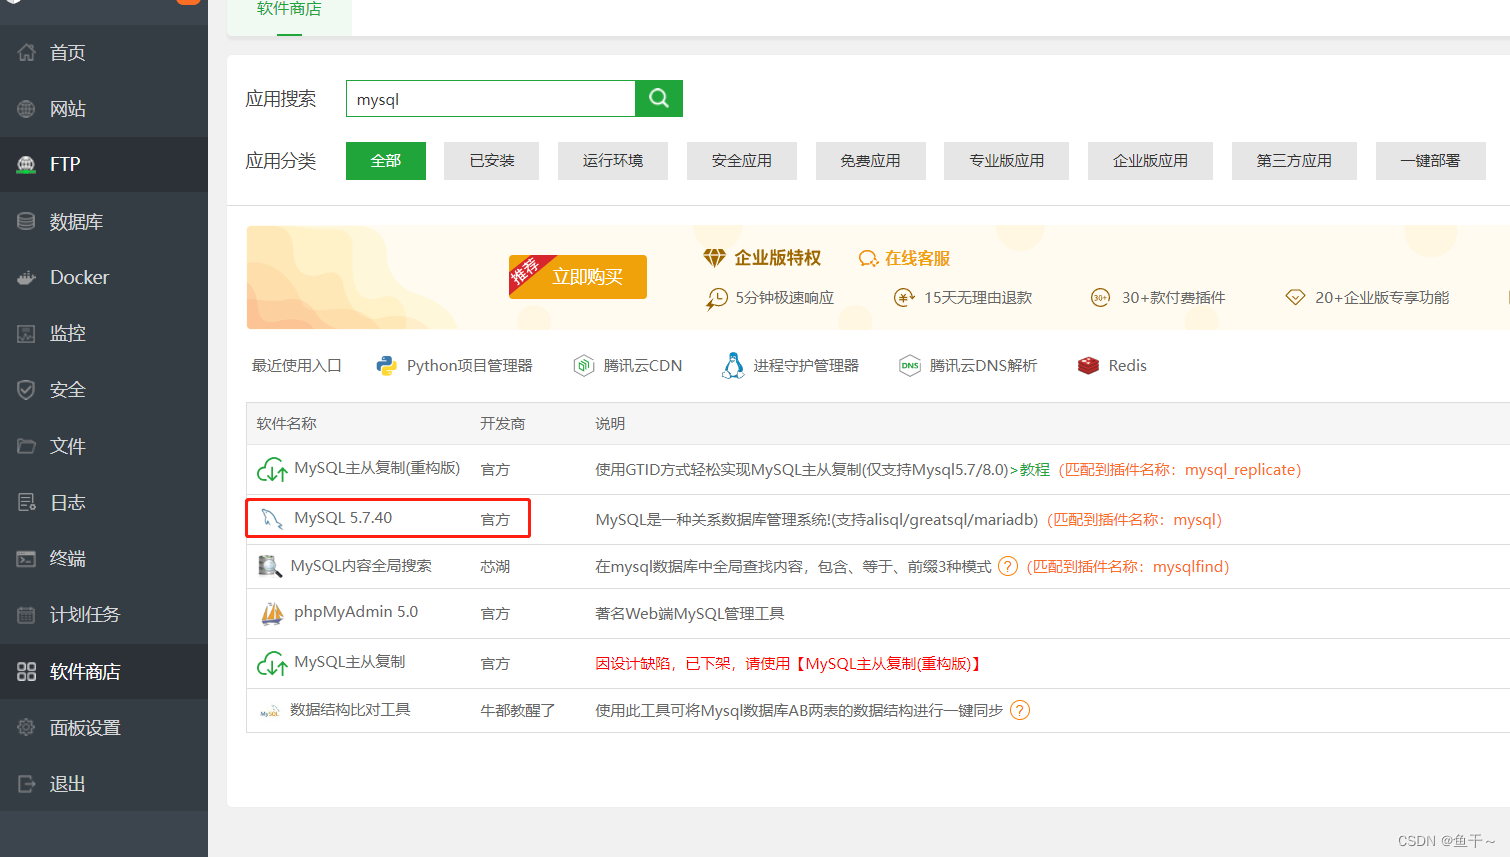The image size is (1510, 857).
Task: Click the 软件名称 column header
Action: click(286, 424)
